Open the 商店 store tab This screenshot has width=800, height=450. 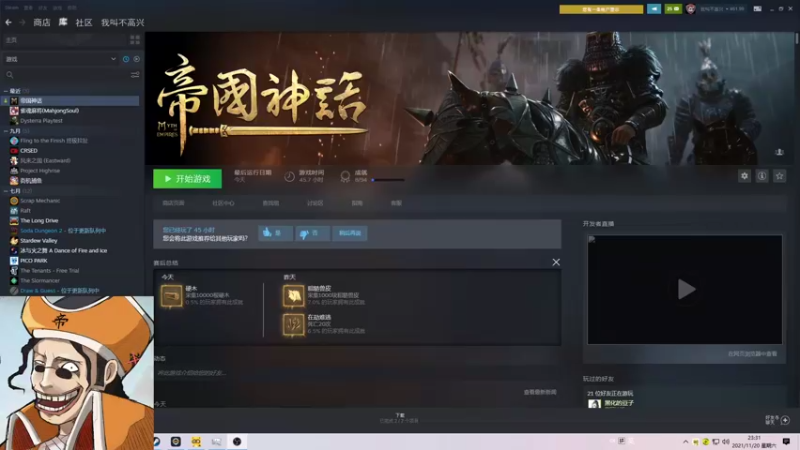click(x=42, y=22)
